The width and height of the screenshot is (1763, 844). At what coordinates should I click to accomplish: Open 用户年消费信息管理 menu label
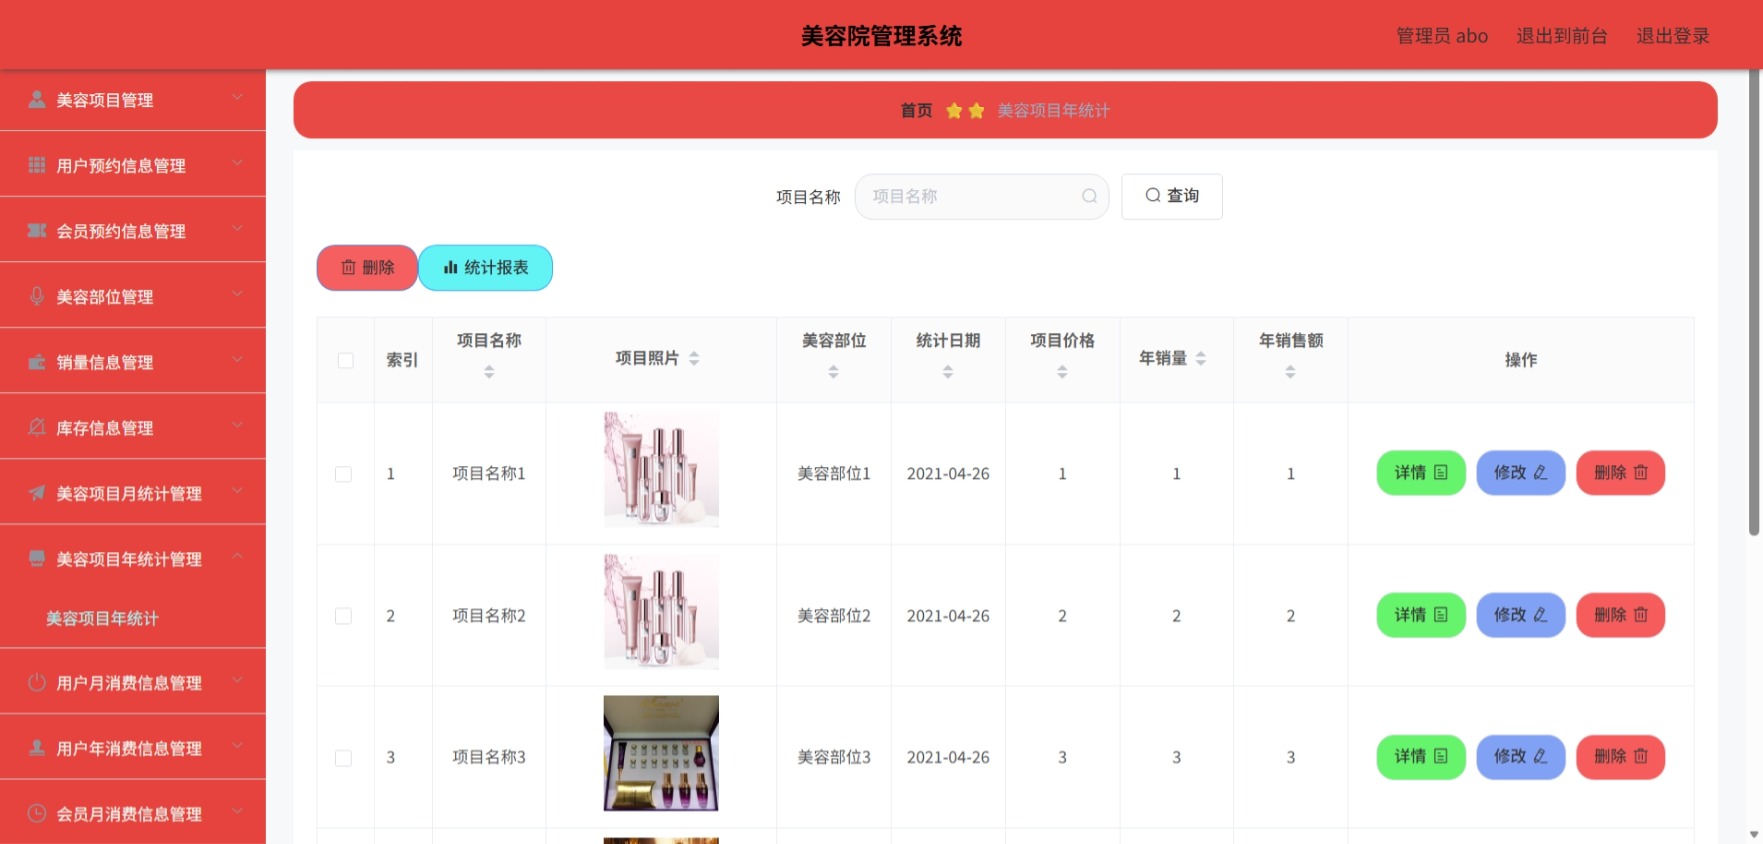coord(129,748)
